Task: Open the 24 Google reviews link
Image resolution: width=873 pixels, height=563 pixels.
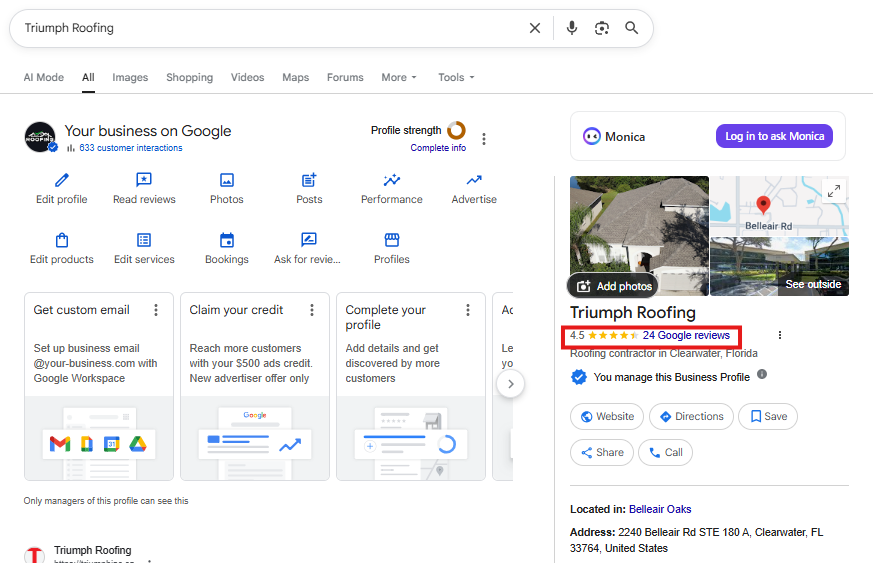Action: coord(686,335)
